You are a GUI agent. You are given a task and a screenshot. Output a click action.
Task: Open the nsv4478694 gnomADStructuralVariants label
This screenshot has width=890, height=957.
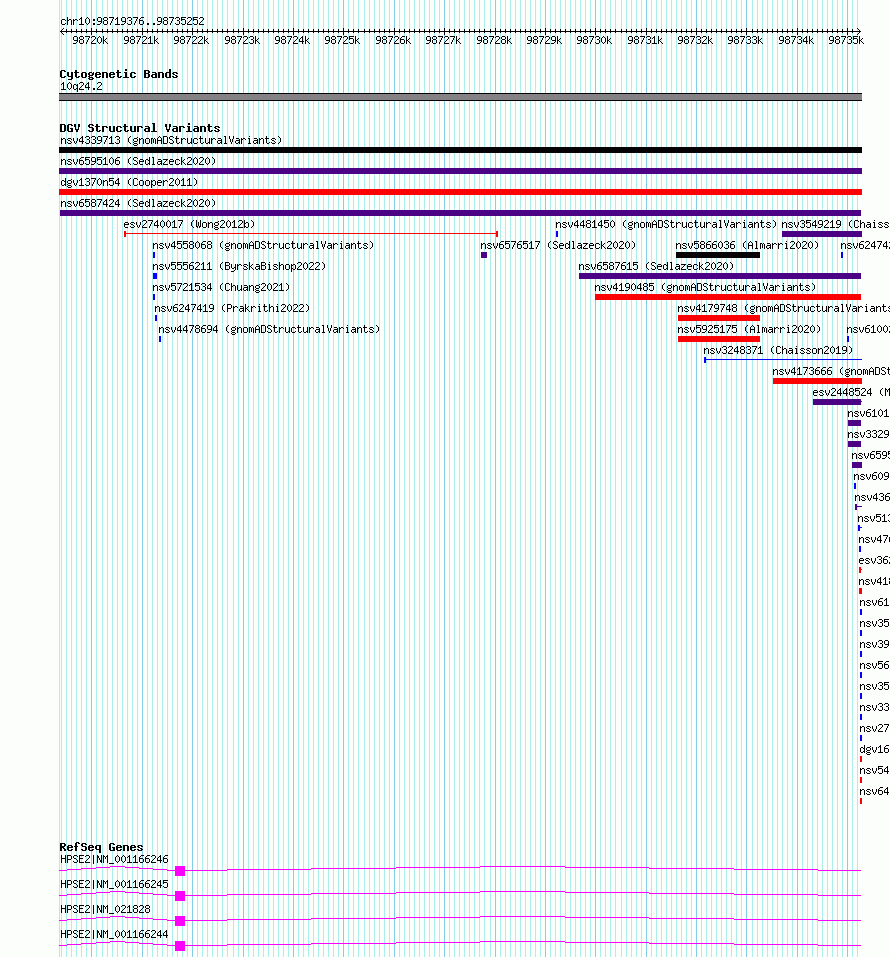269,330
